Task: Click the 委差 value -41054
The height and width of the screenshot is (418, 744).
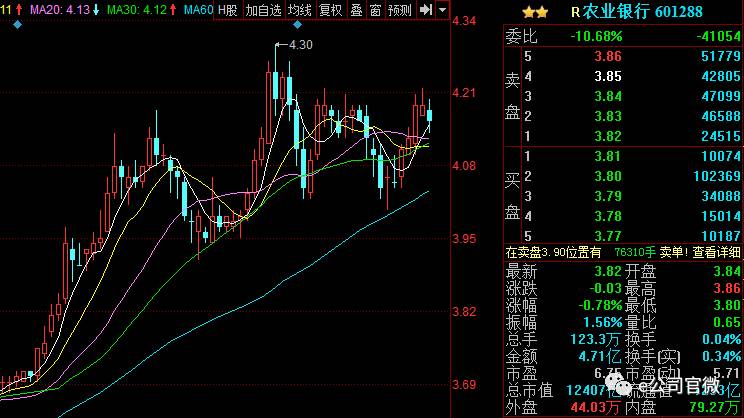Action: [718, 37]
